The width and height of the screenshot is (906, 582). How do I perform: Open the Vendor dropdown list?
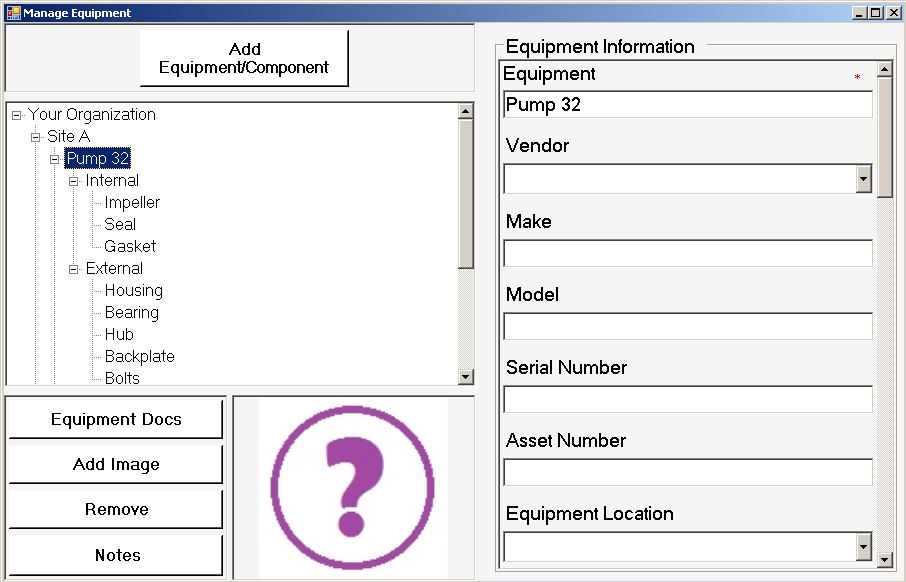pos(863,179)
